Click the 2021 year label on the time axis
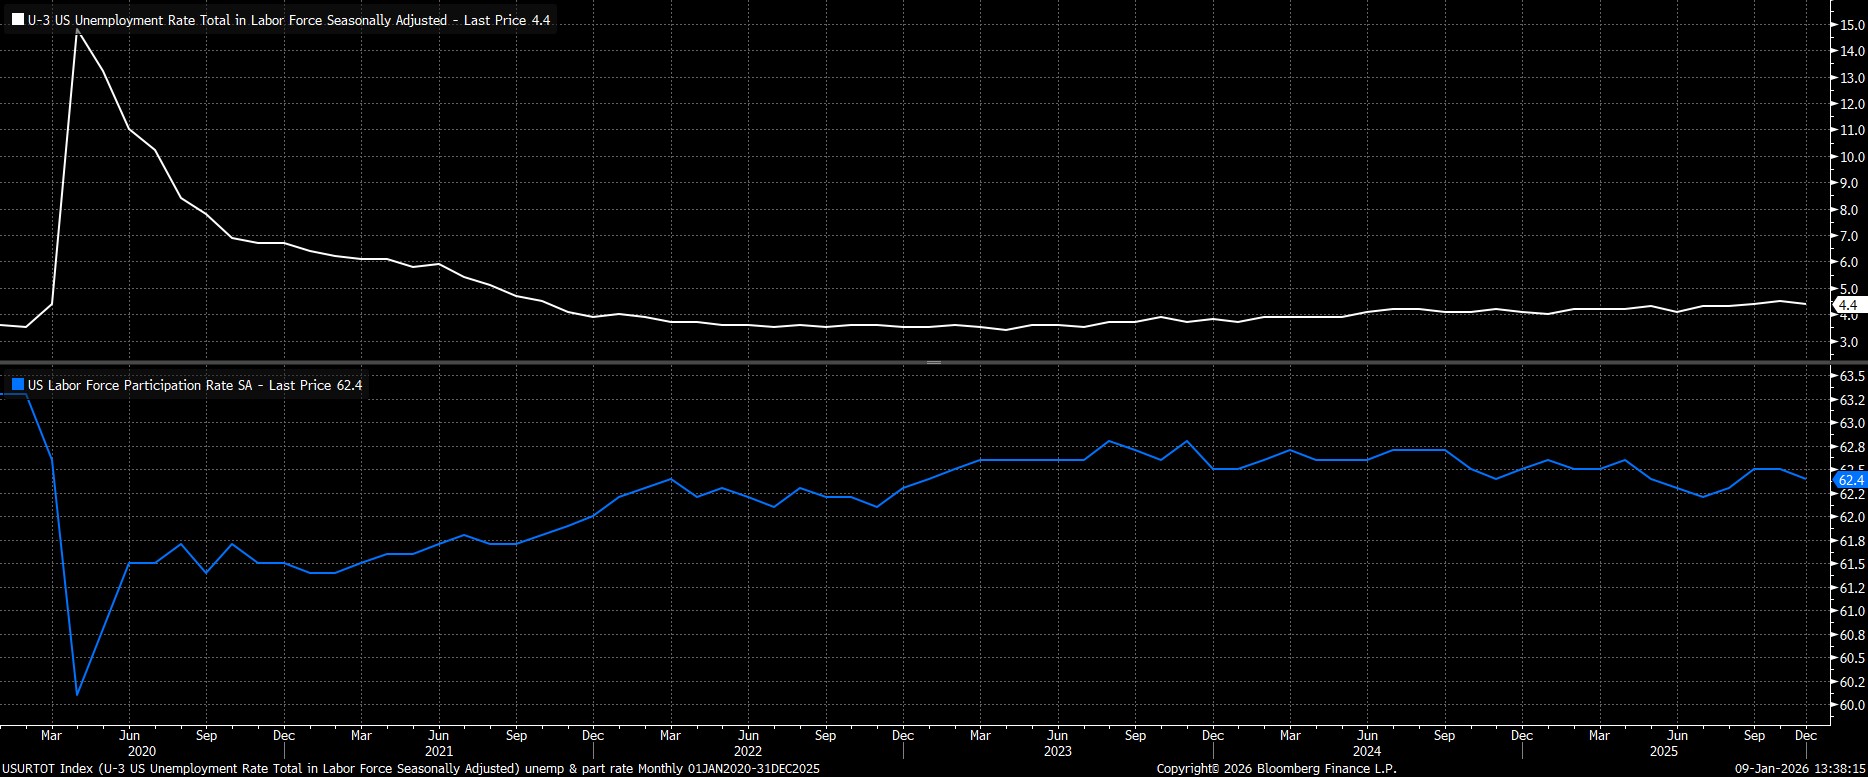 pyautogui.click(x=438, y=751)
